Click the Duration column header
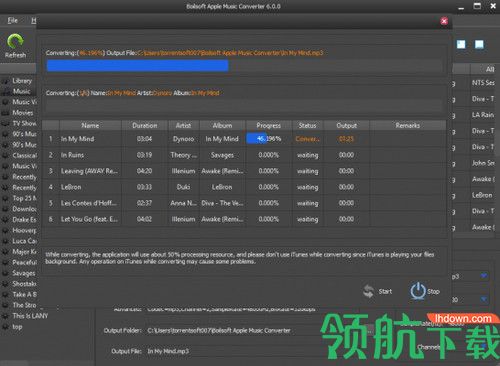The height and width of the screenshot is (366, 500). 145,125
